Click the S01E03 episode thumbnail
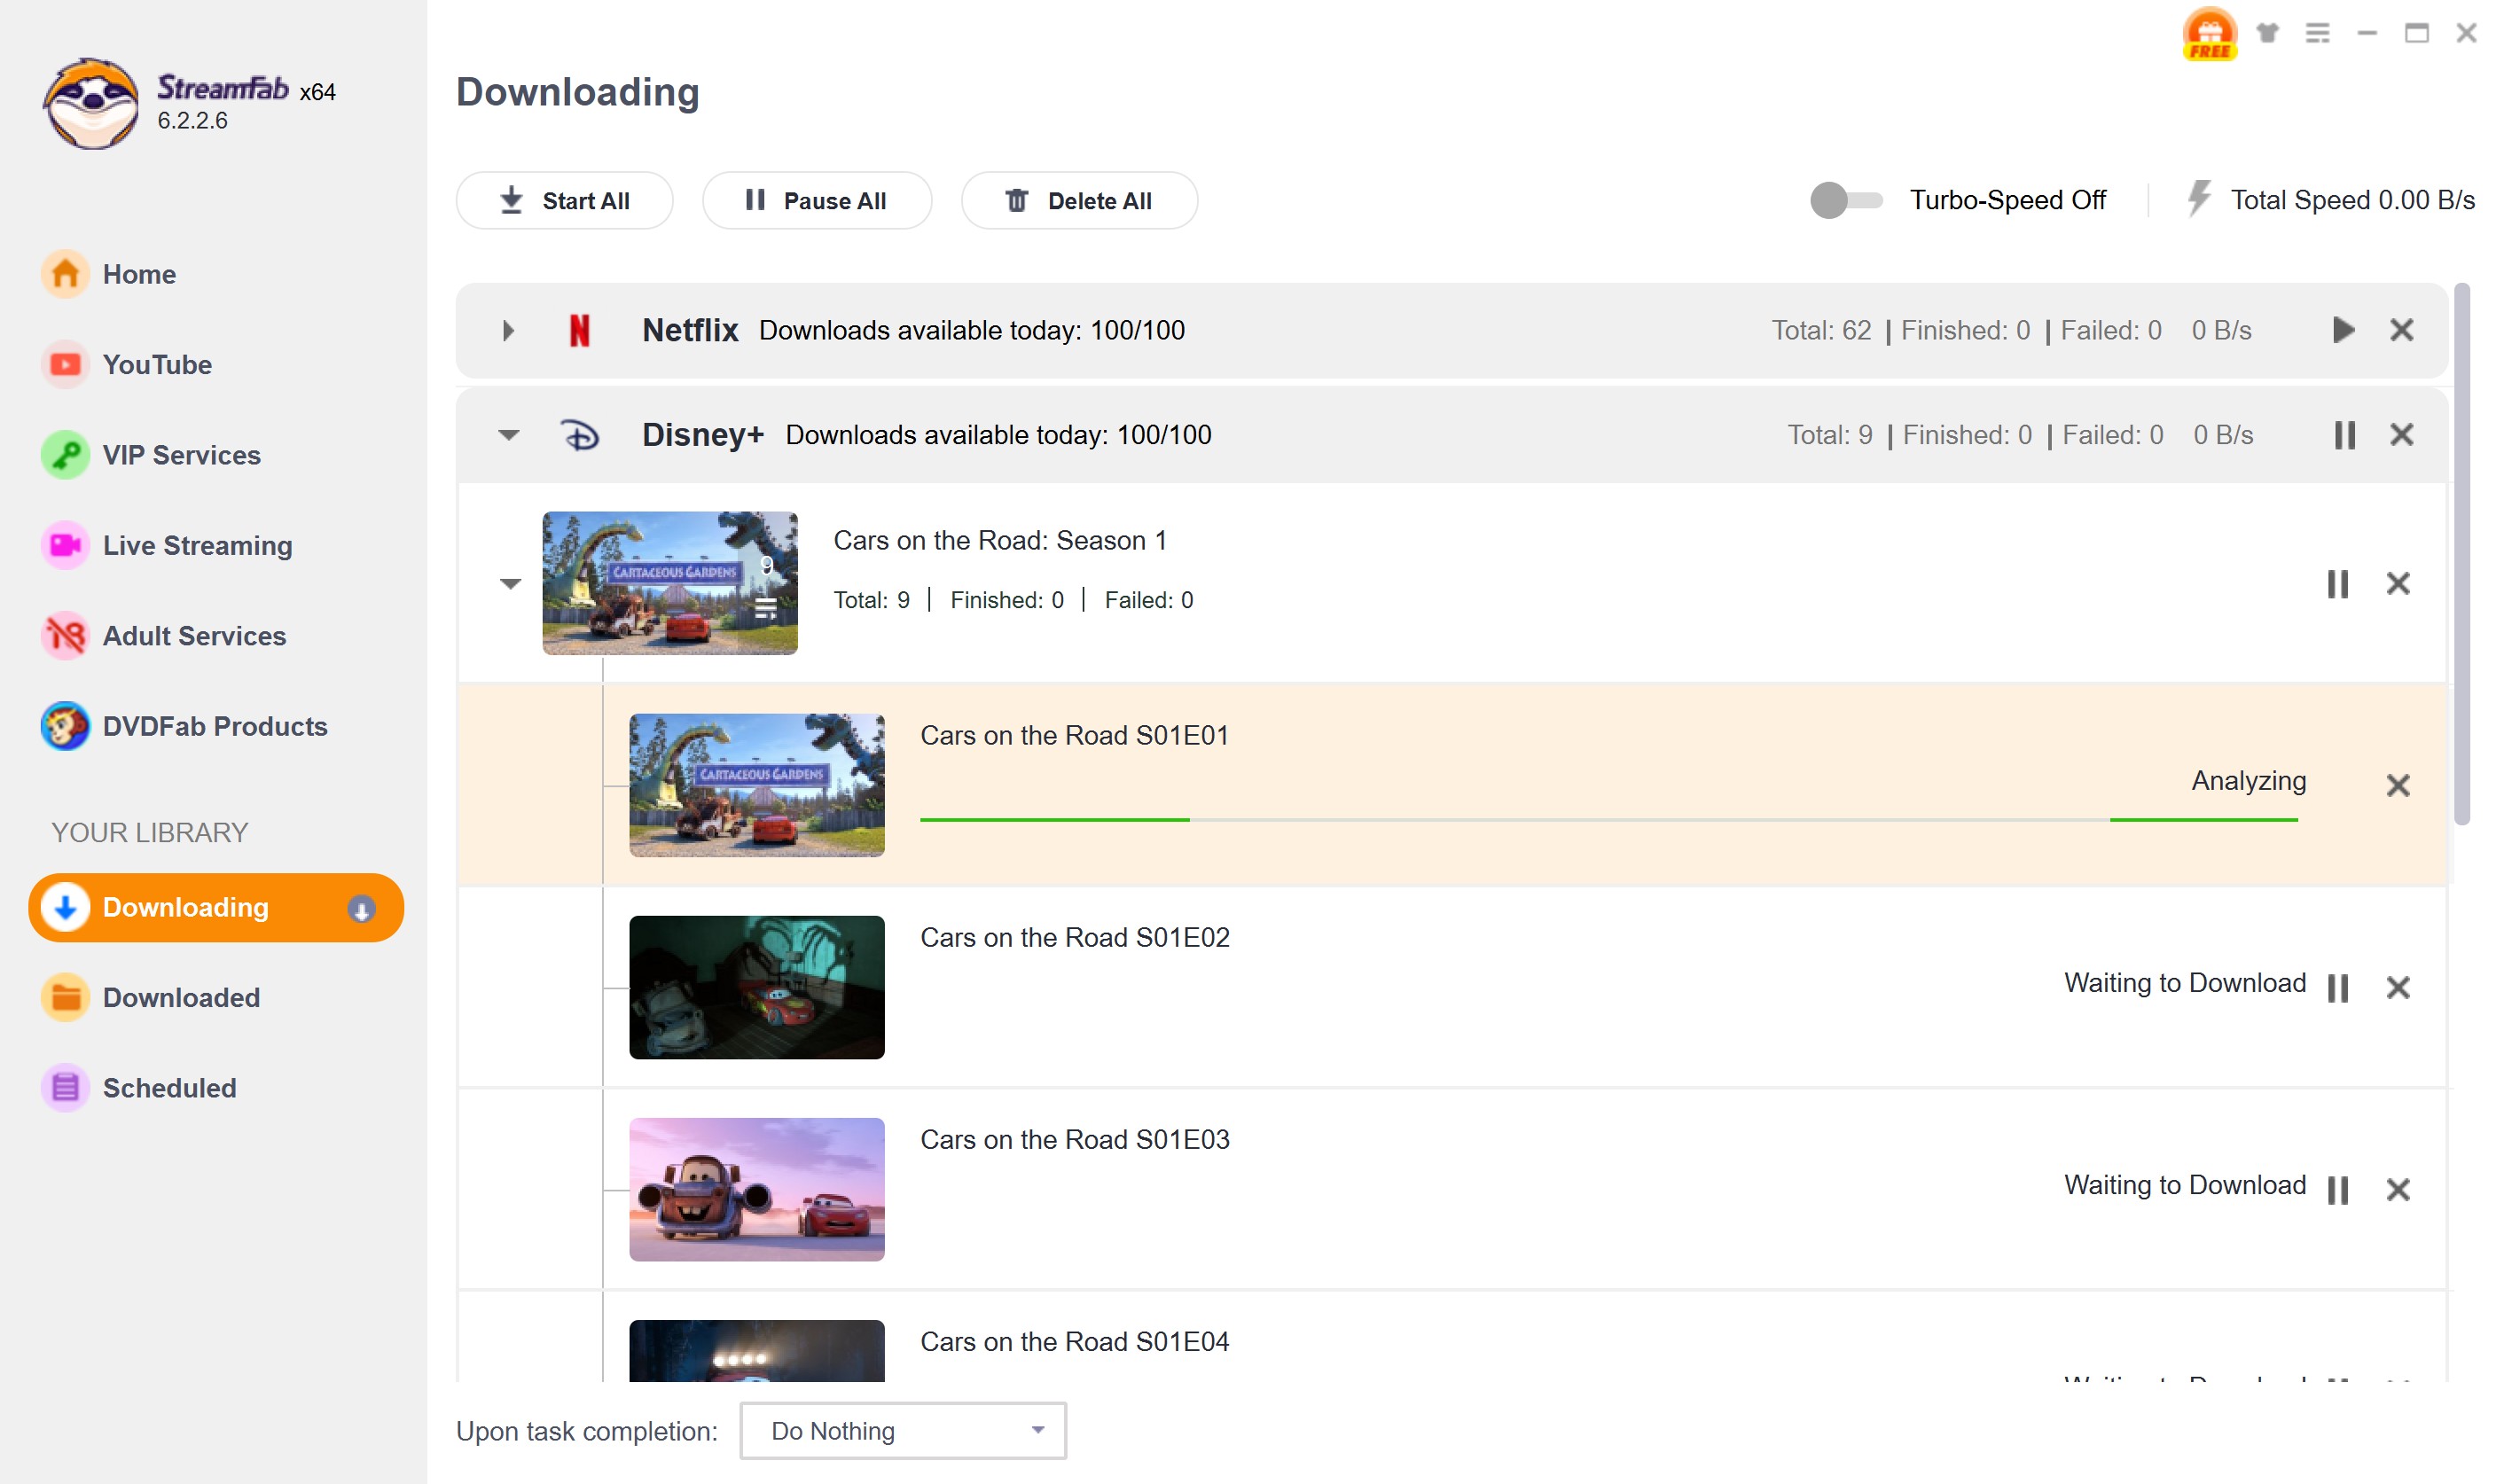The width and height of the screenshot is (2504, 1484). coord(757,1189)
